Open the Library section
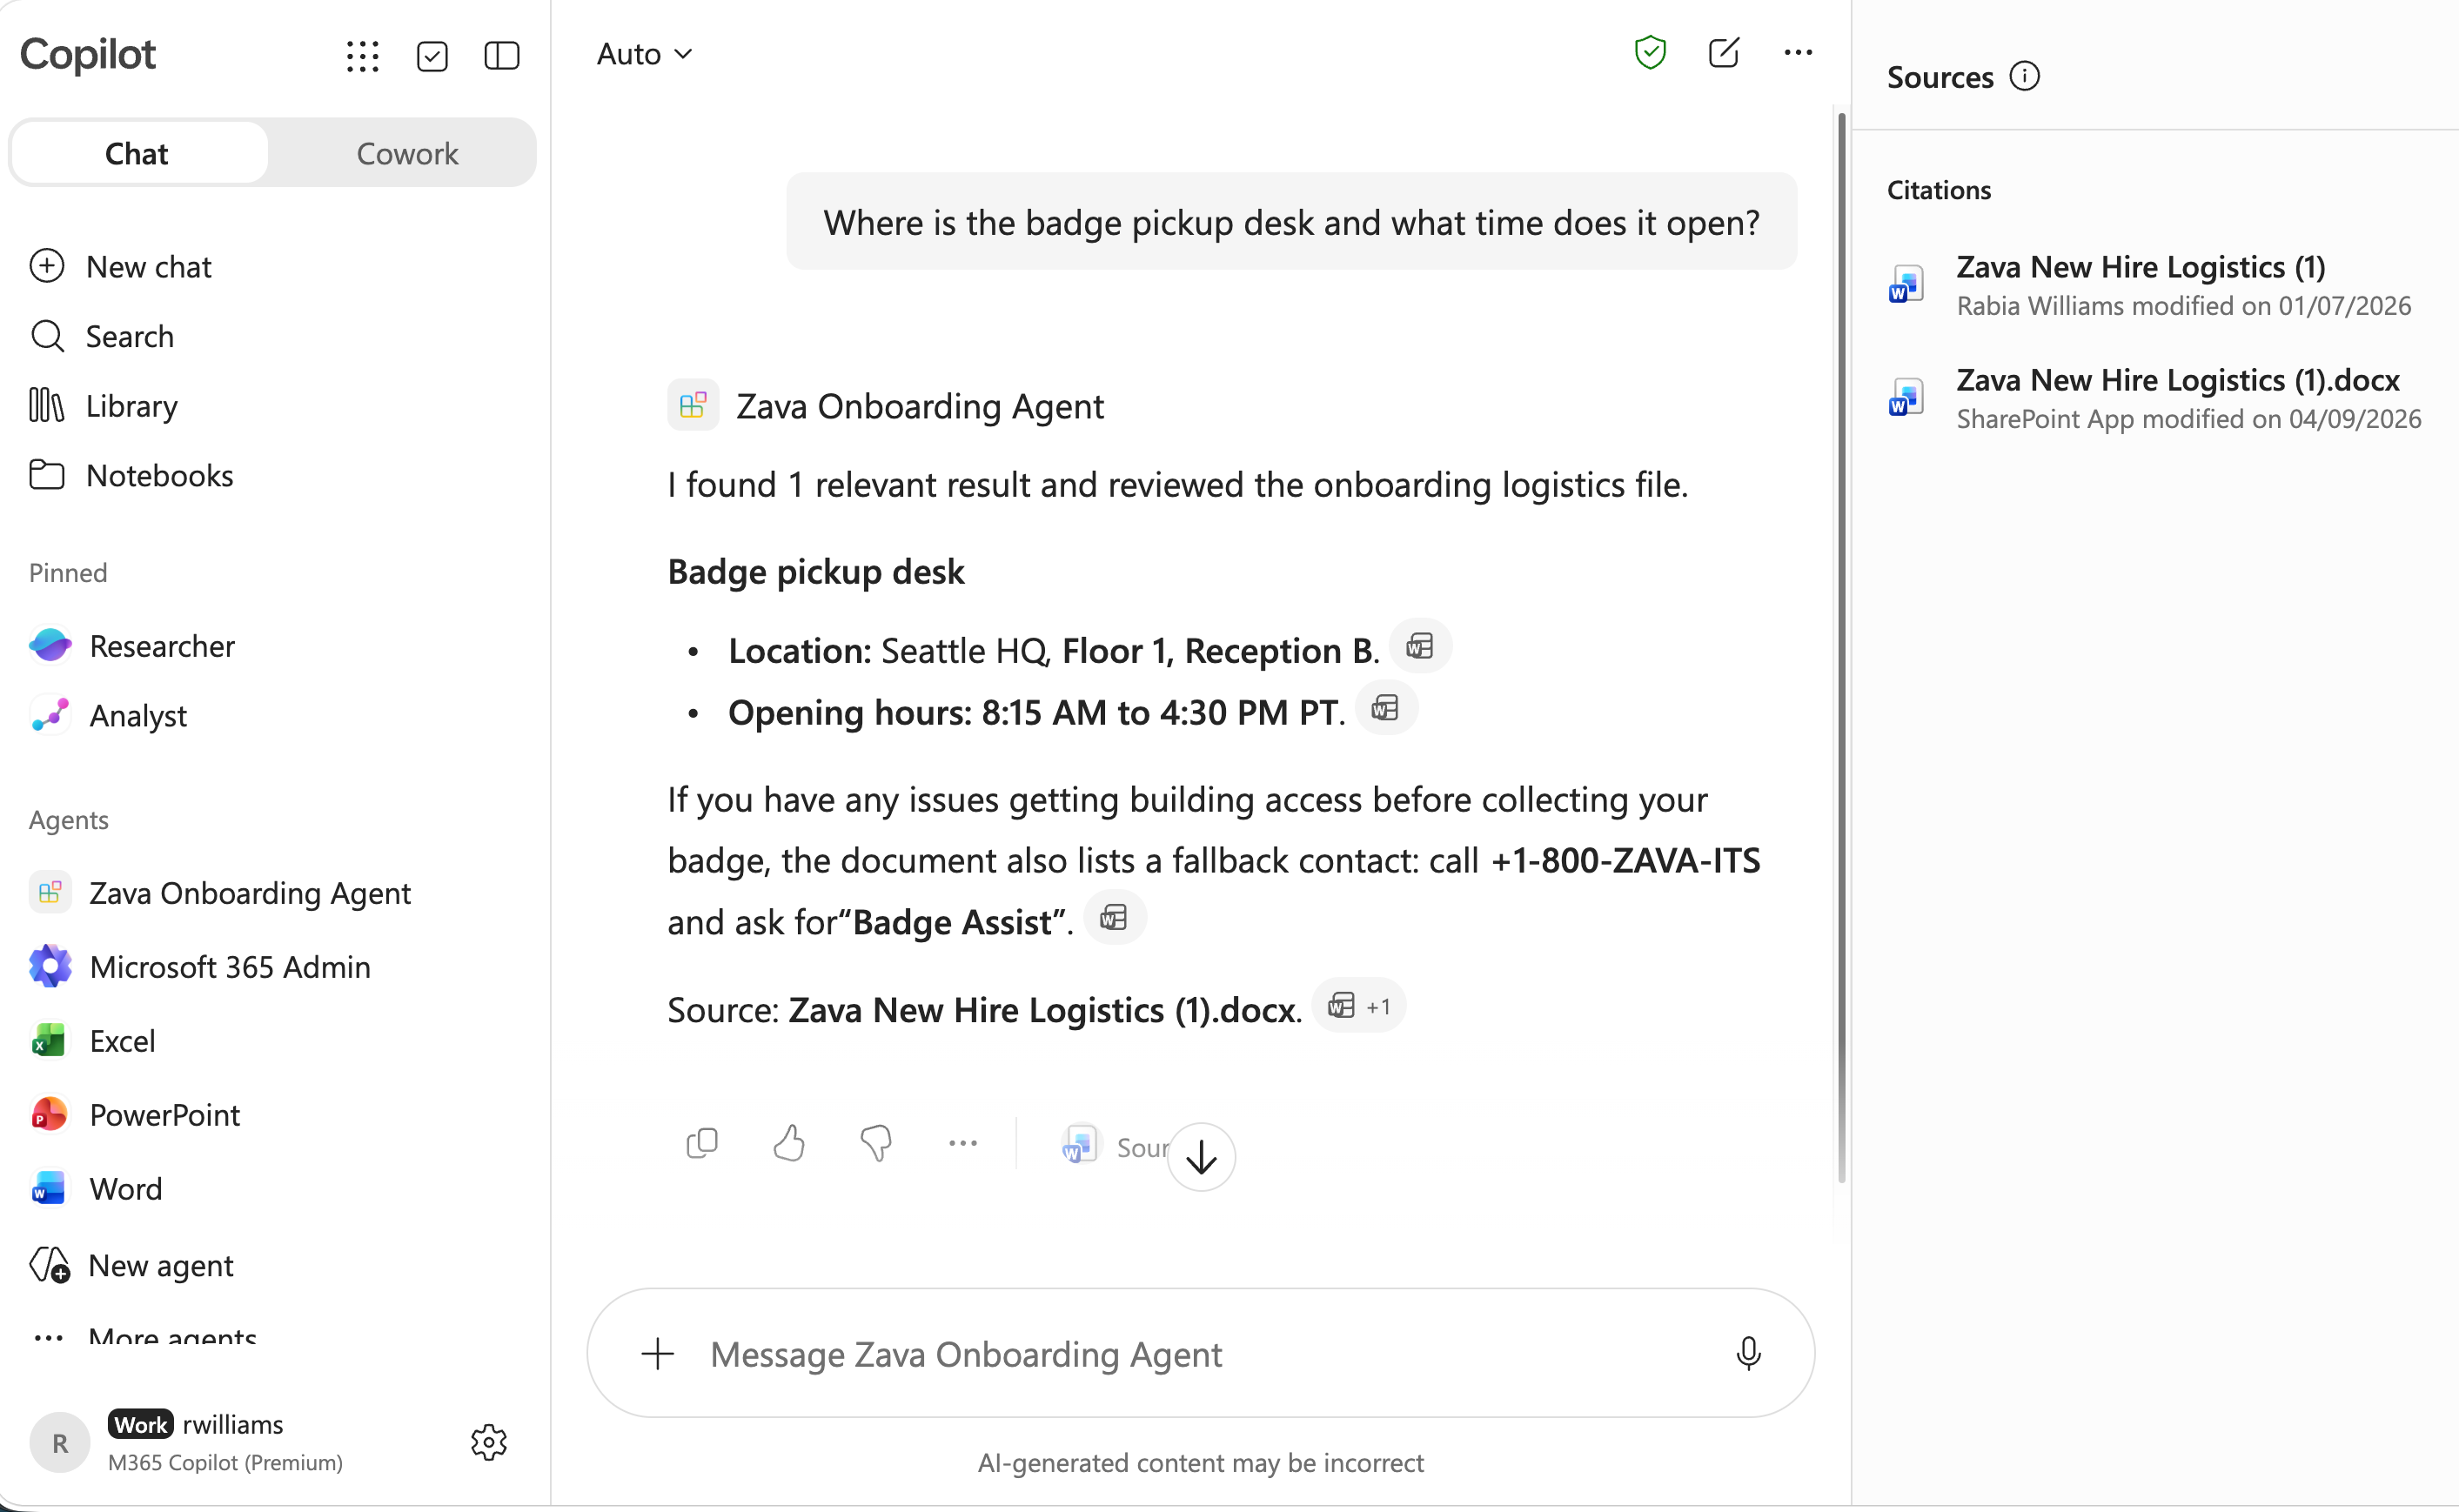This screenshot has height=1512, width=2459. click(104, 406)
